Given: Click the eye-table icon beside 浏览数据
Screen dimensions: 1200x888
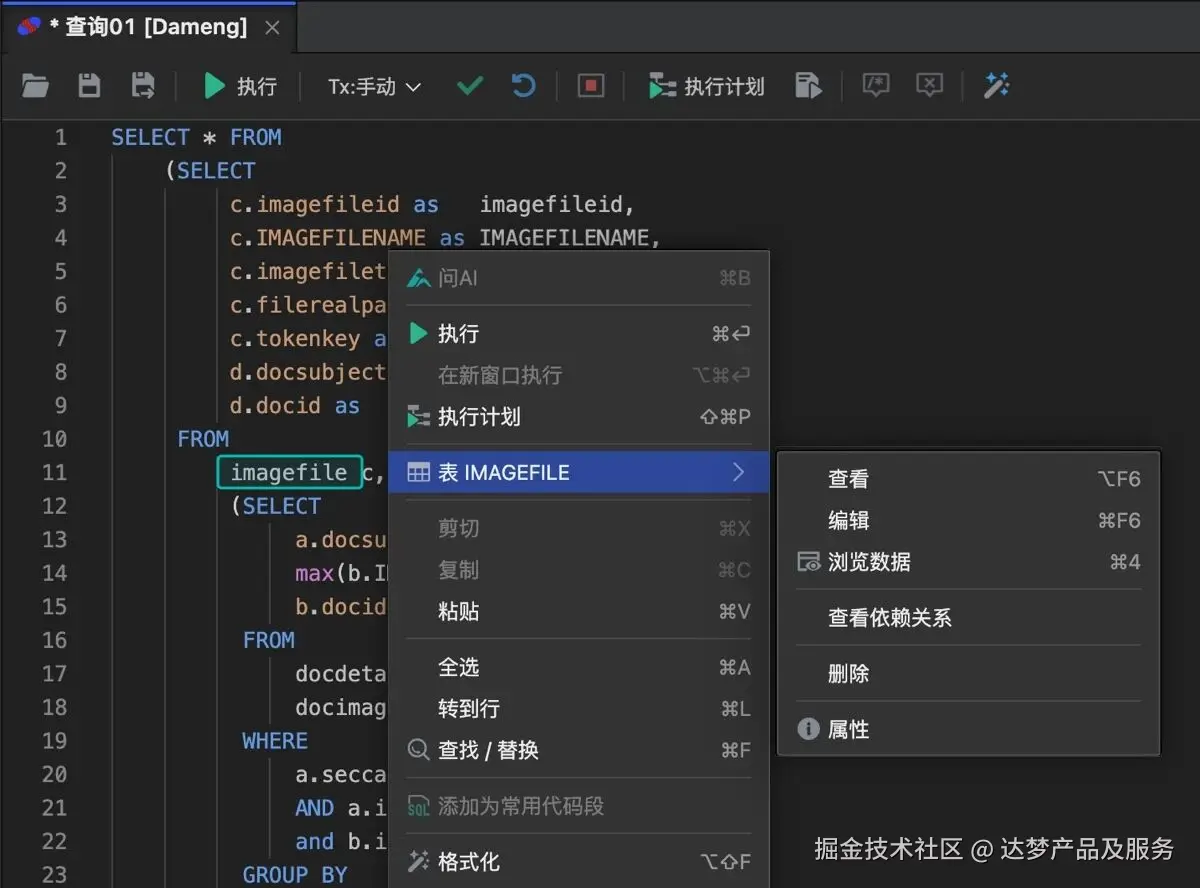Looking at the screenshot, I should [808, 562].
